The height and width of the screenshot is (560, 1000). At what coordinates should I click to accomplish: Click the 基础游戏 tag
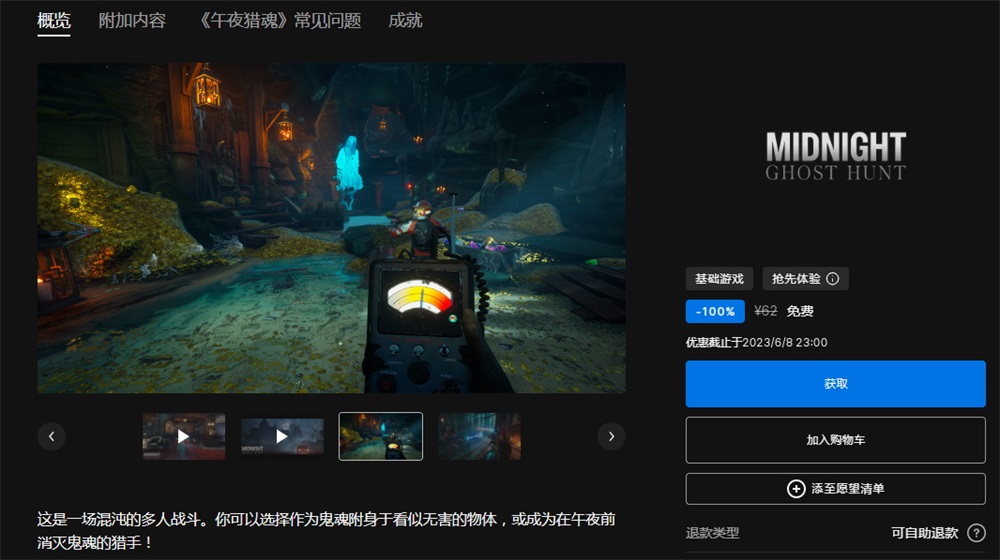click(x=719, y=279)
